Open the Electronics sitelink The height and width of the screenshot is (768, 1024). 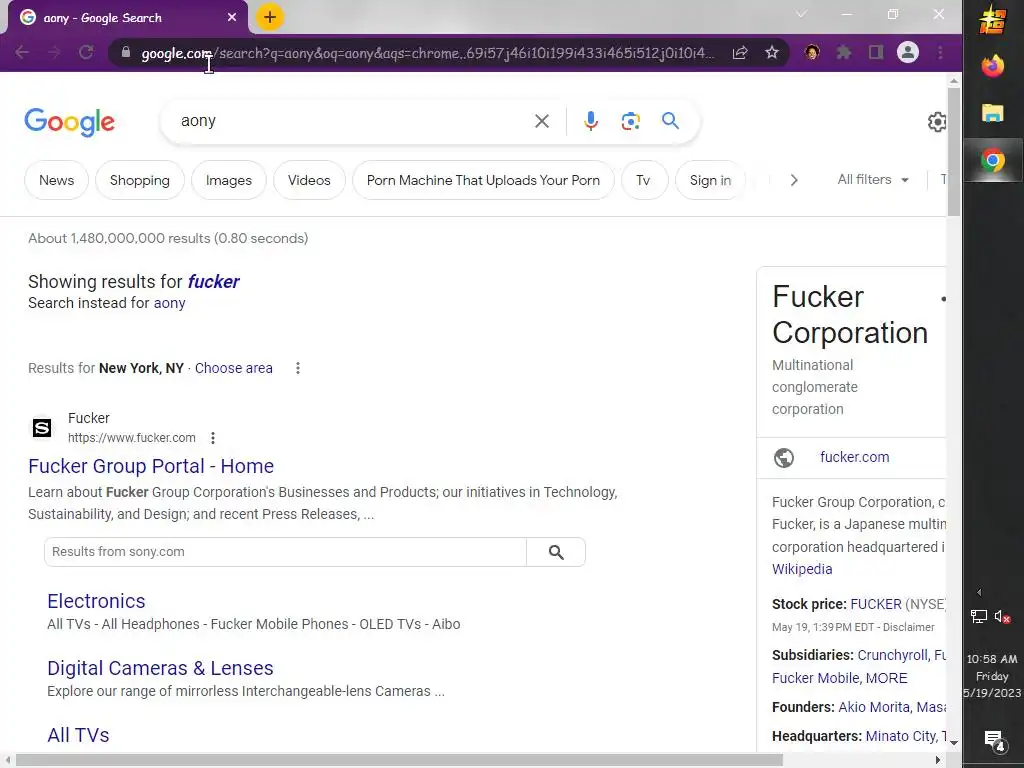tap(96, 601)
